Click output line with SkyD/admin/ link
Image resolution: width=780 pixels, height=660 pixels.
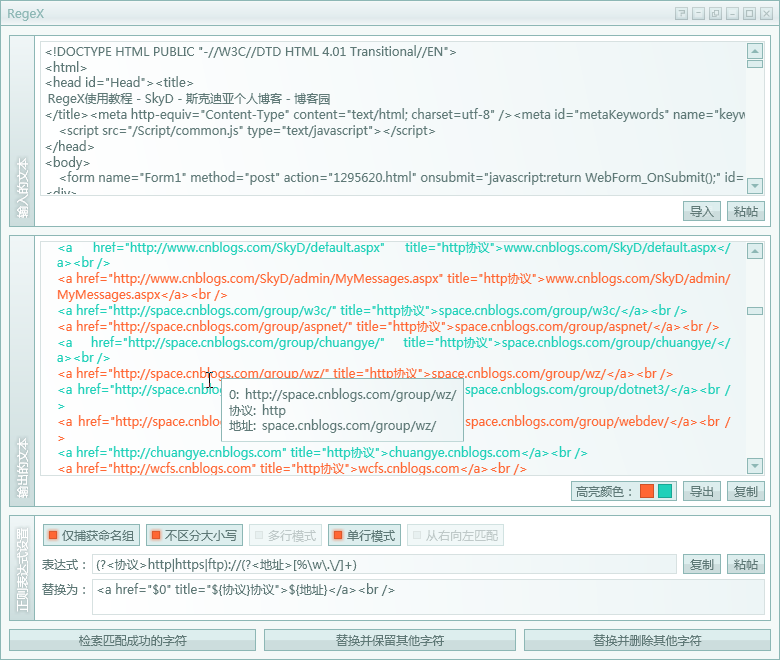[394, 286]
